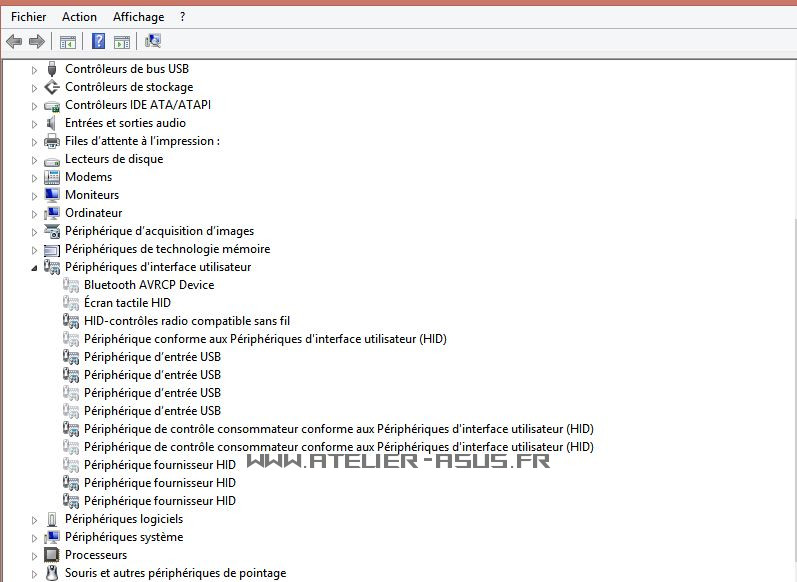Click the scan for hardware changes icon
The height and width of the screenshot is (582, 797).
click(153, 41)
